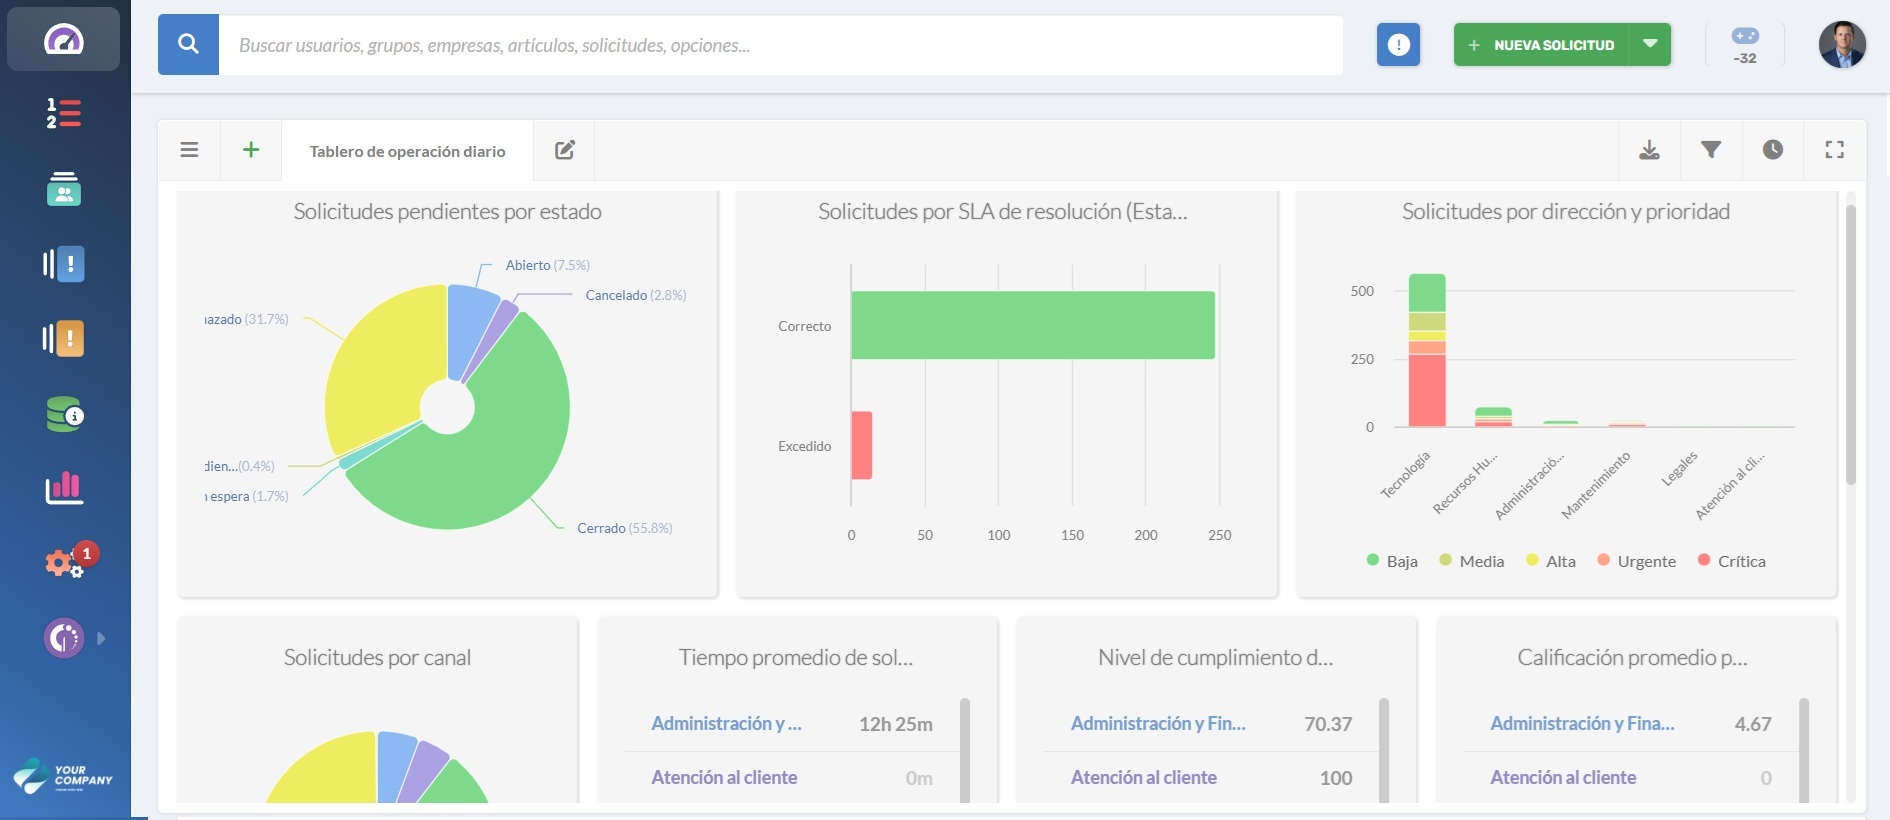The width and height of the screenshot is (1890, 820).
Task: Click the Tecnología stacked bar
Action: 1427,350
